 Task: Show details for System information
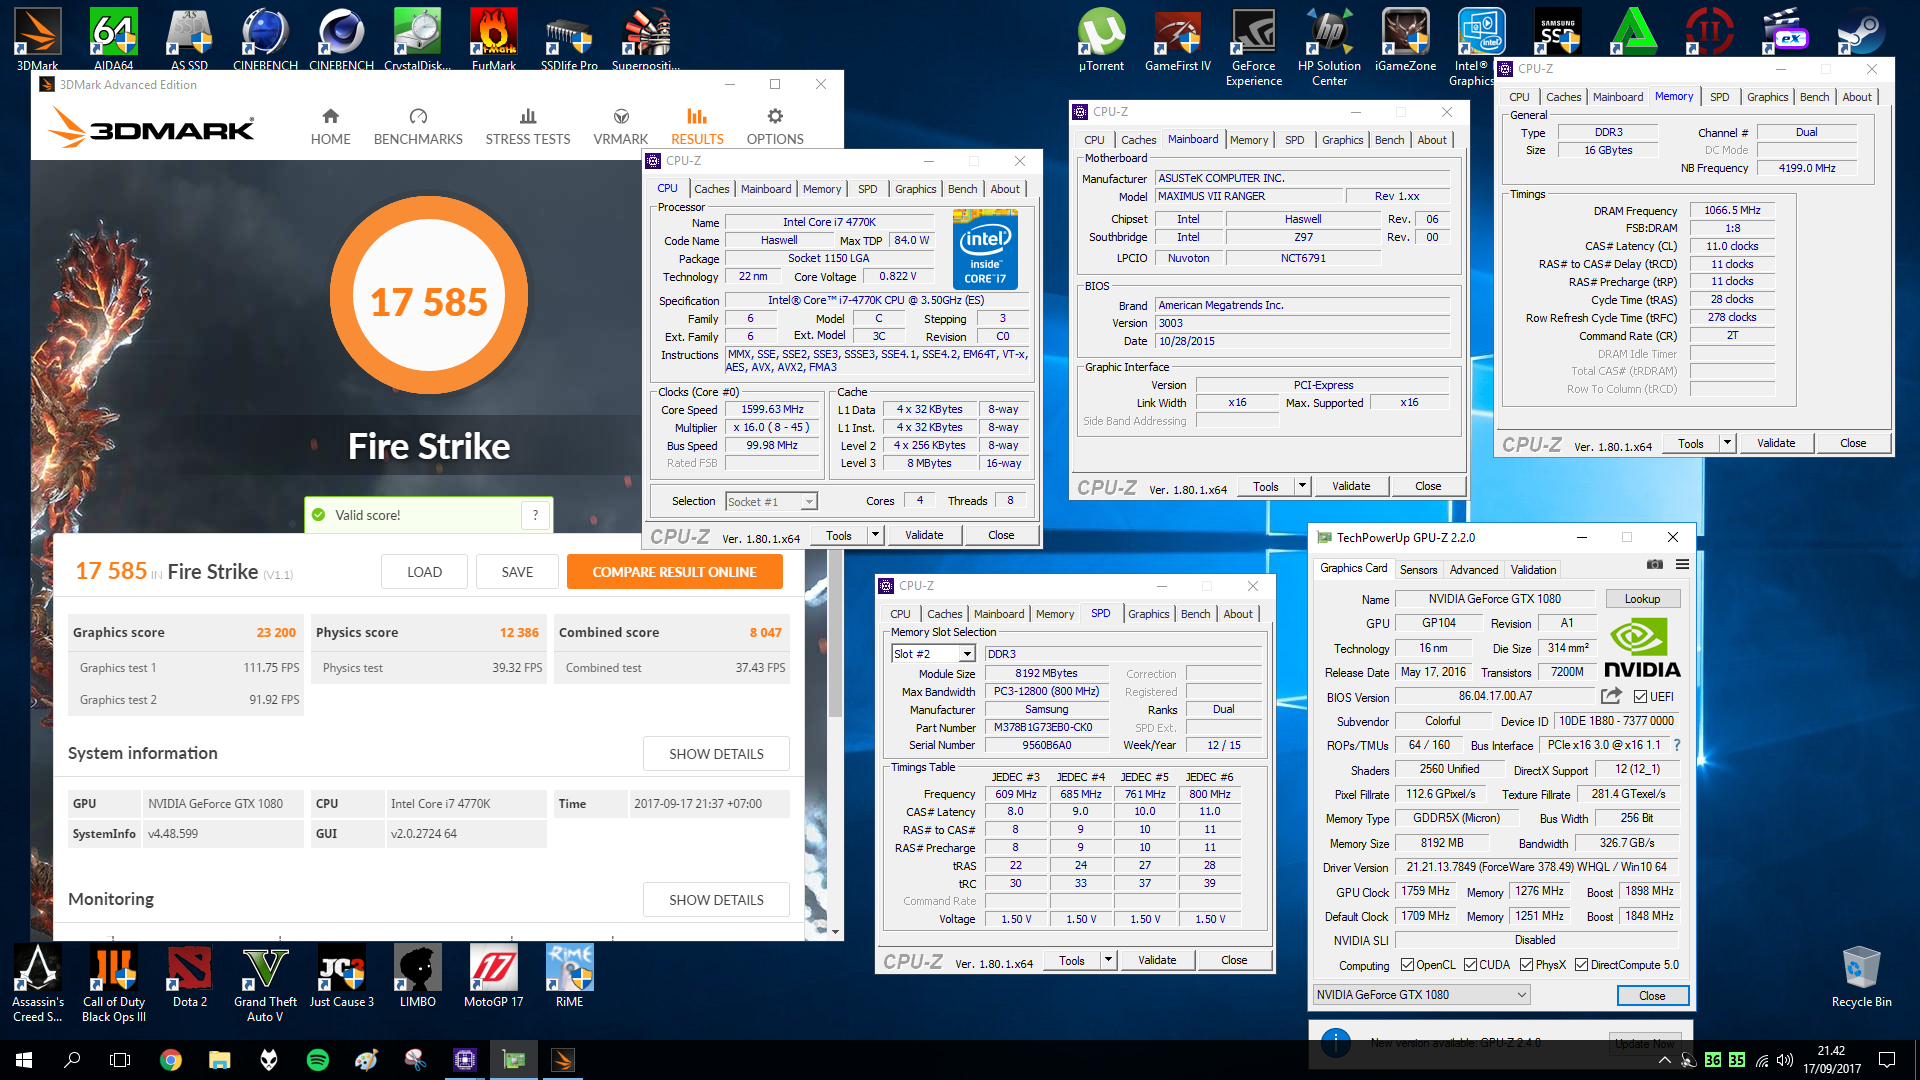pyautogui.click(x=716, y=754)
